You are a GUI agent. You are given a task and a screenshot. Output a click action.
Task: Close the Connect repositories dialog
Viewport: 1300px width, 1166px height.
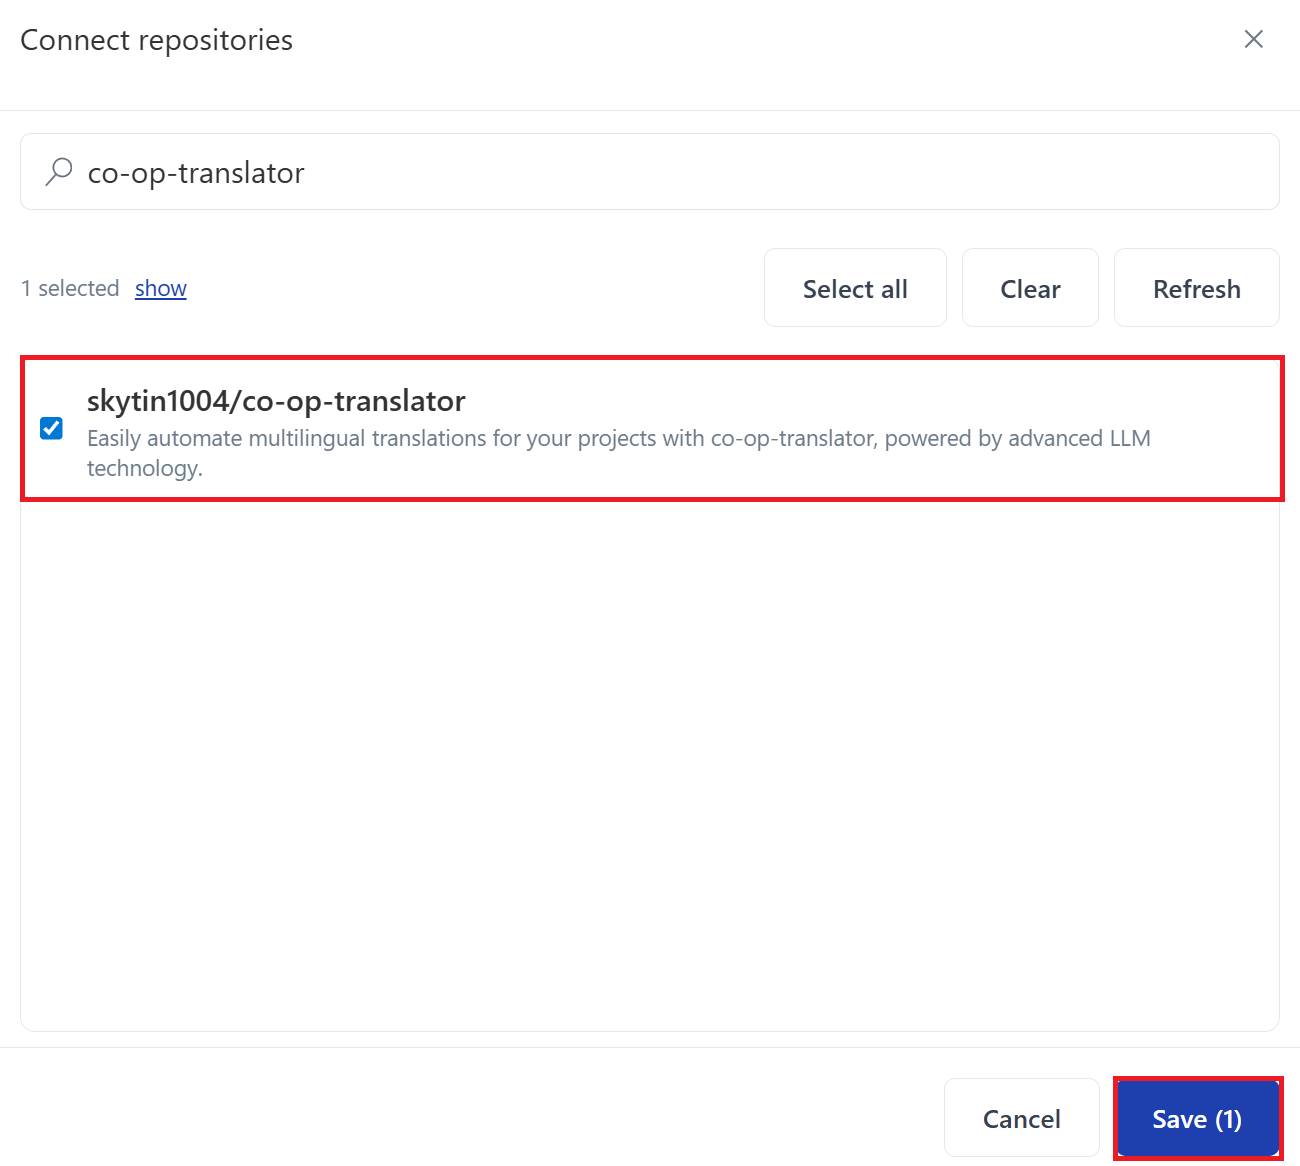pyautogui.click(x=1254, y=39)
